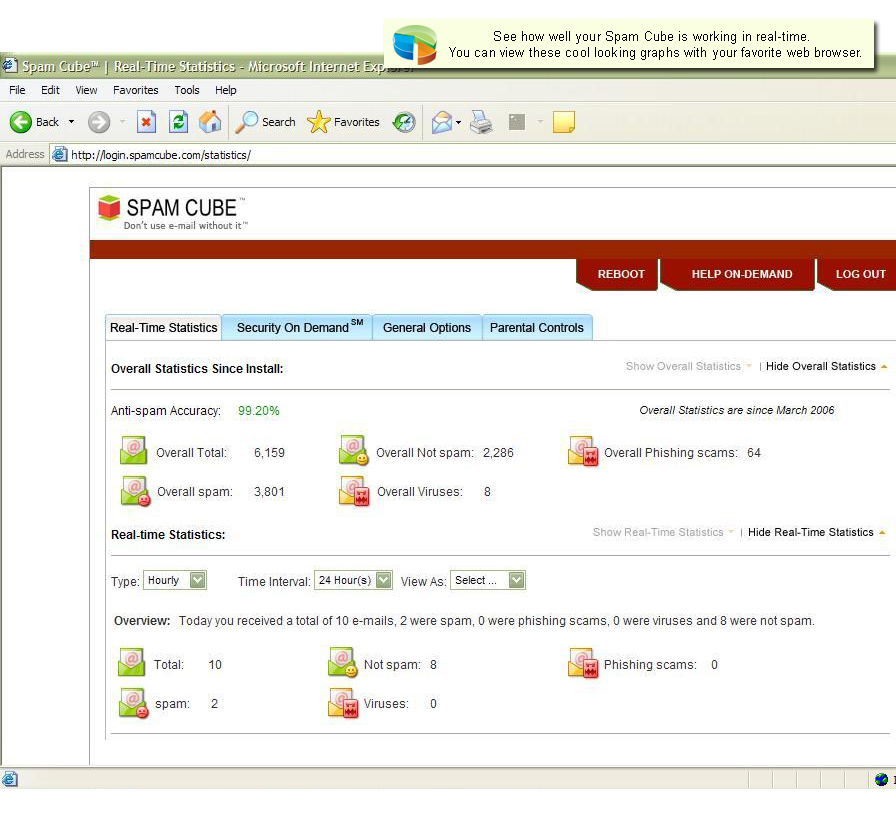Click the Not spam smiley envelope icon

pos(340,662)
